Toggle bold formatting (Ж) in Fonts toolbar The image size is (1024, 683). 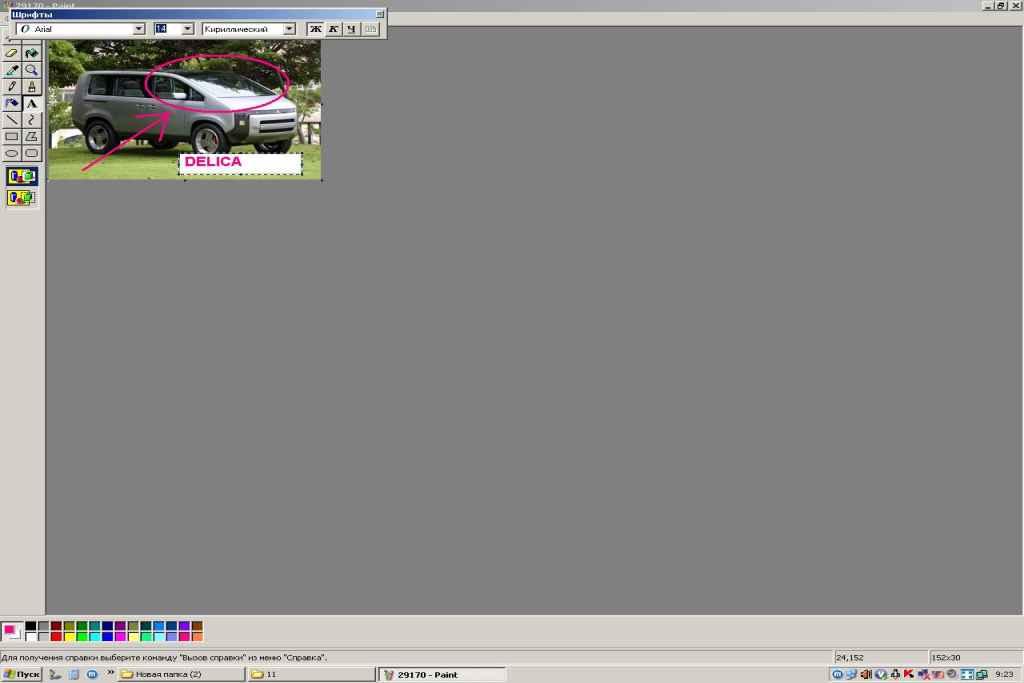(x=316, y=29)
